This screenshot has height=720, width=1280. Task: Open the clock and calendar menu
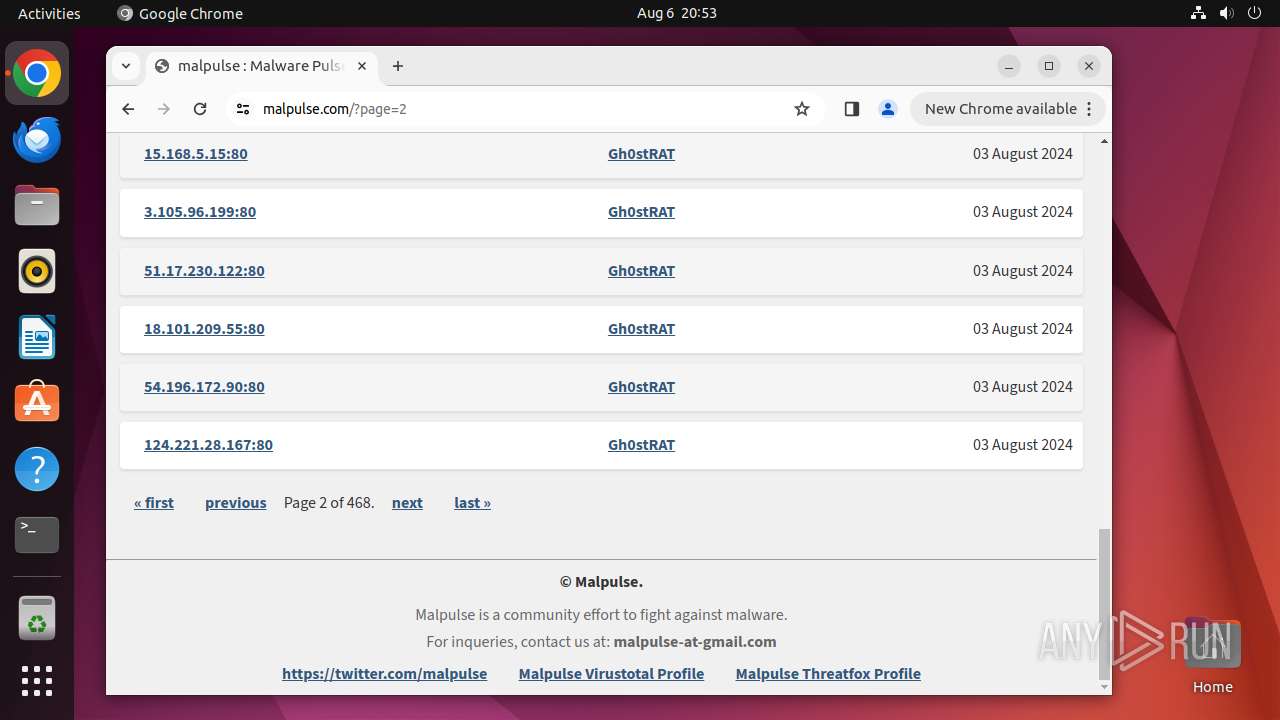[677, 13]
